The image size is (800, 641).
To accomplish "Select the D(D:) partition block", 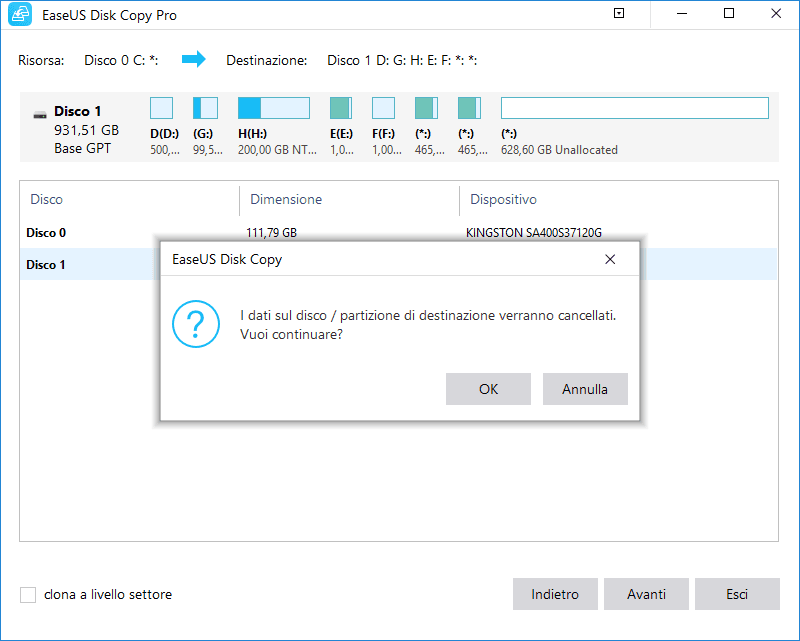I will (161, 108).
